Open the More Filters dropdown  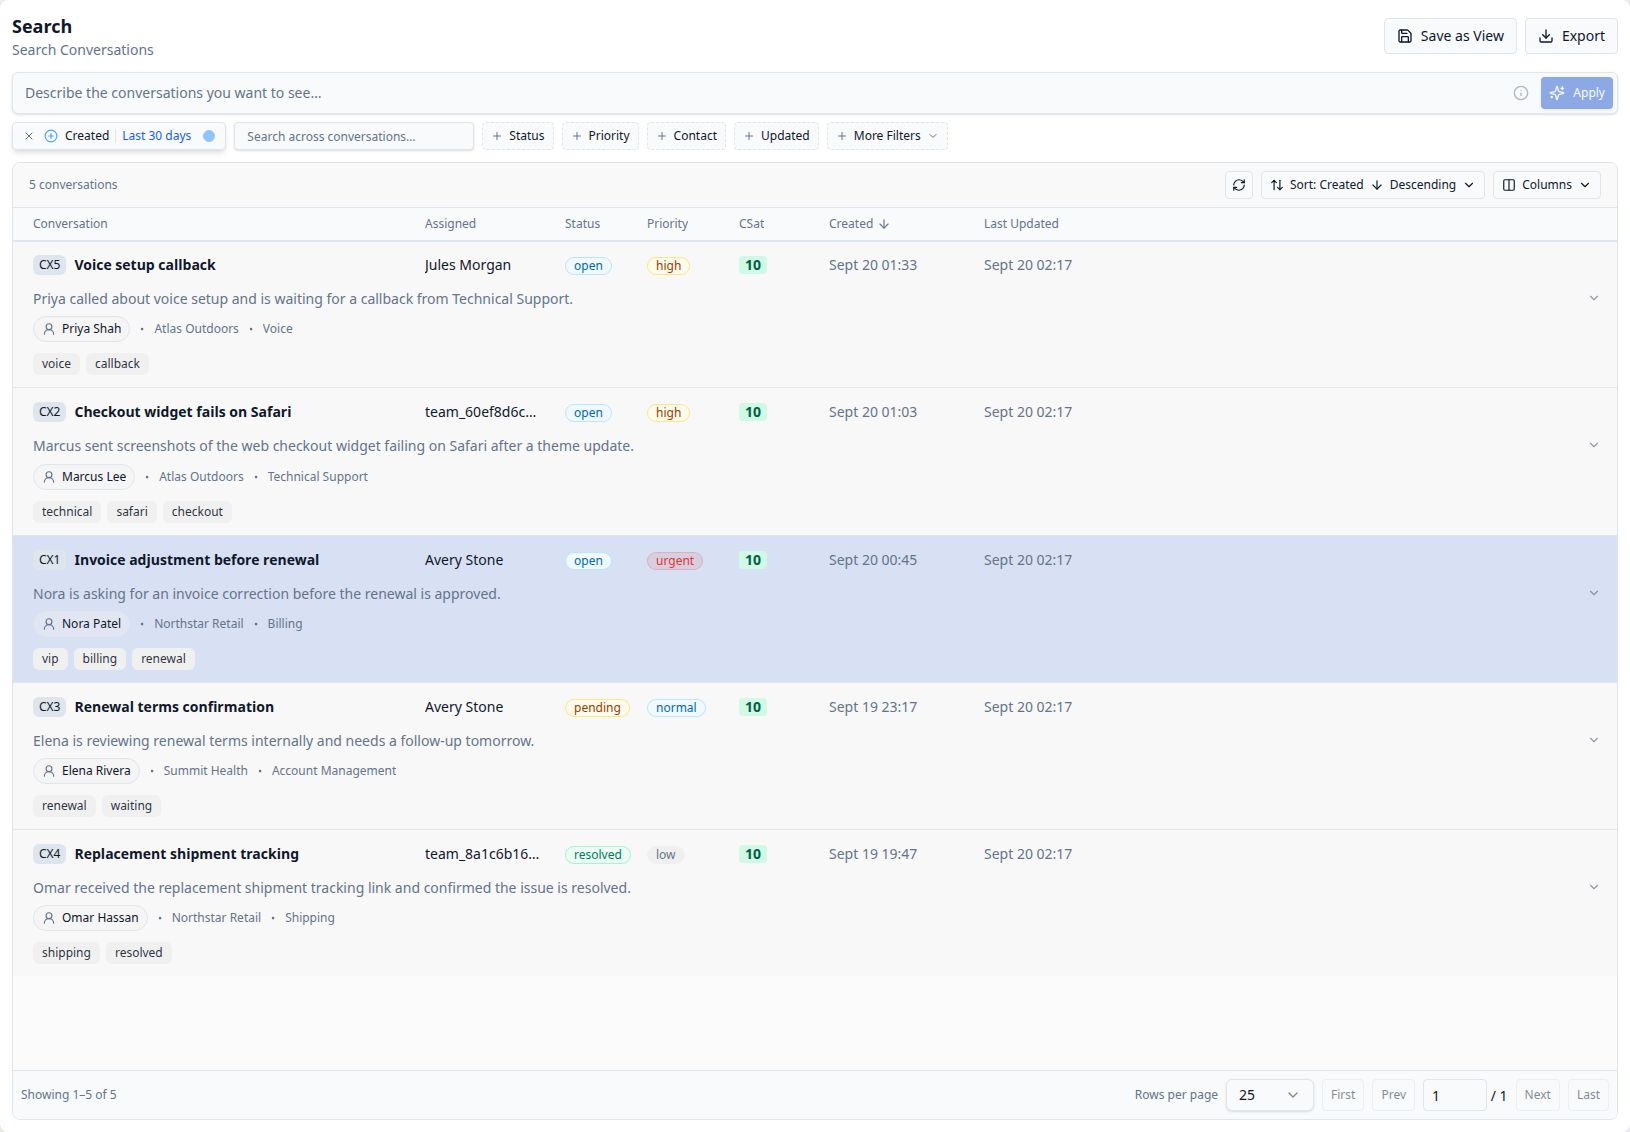[x=887, y=136]
